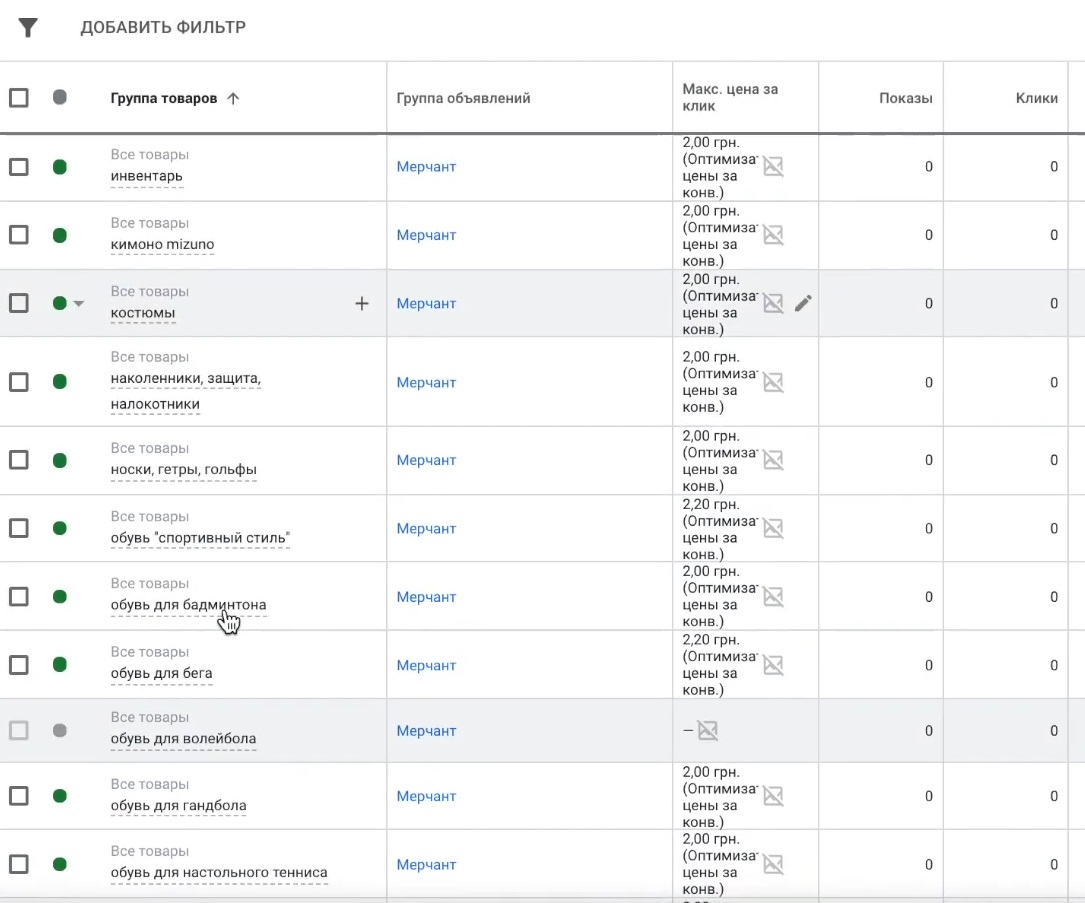Check the инвентарь row checkbox

pyautogui.click(x=19, y=167)
